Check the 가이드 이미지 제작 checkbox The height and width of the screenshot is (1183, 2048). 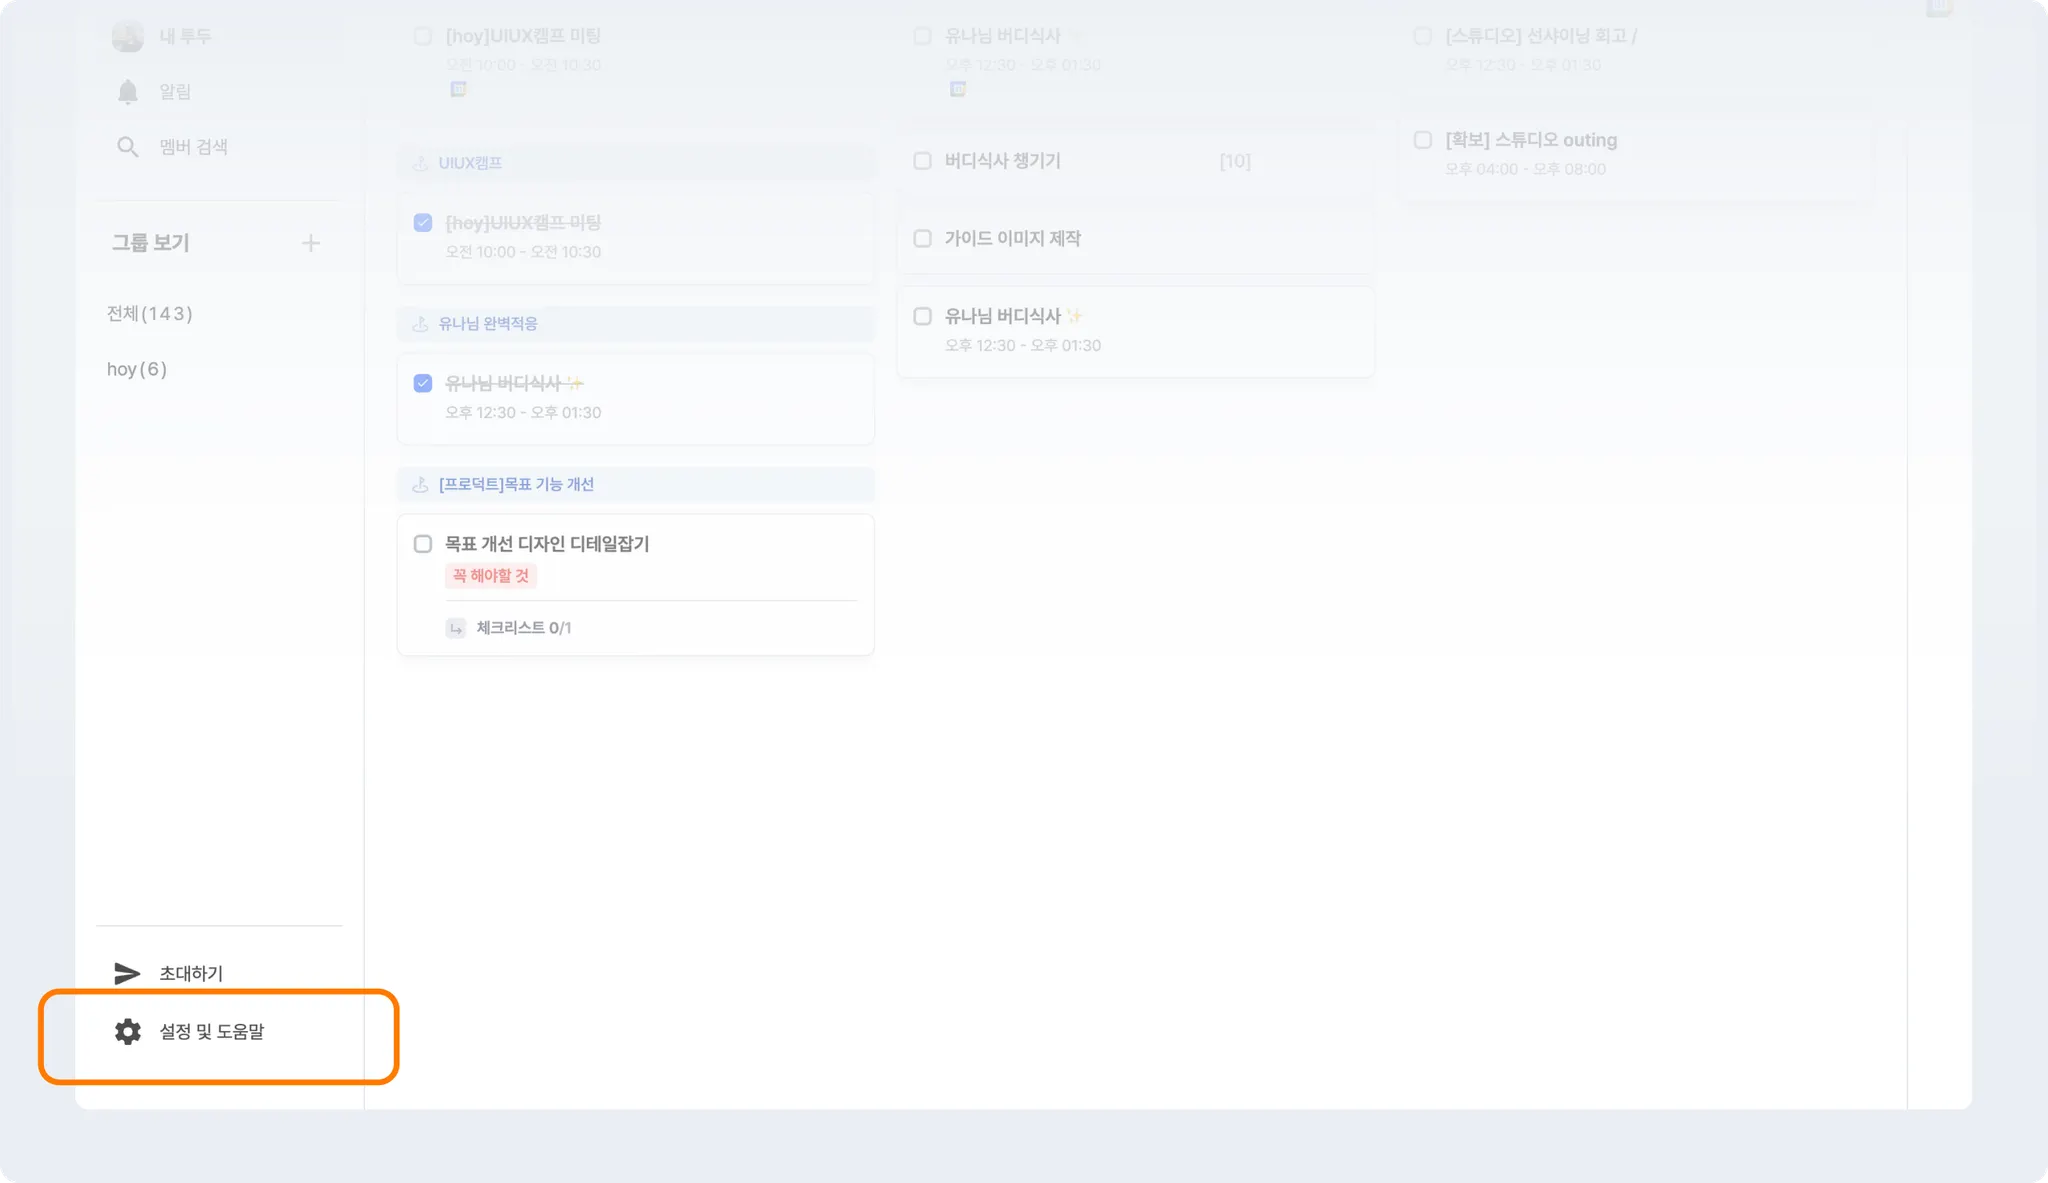point(923,238)
